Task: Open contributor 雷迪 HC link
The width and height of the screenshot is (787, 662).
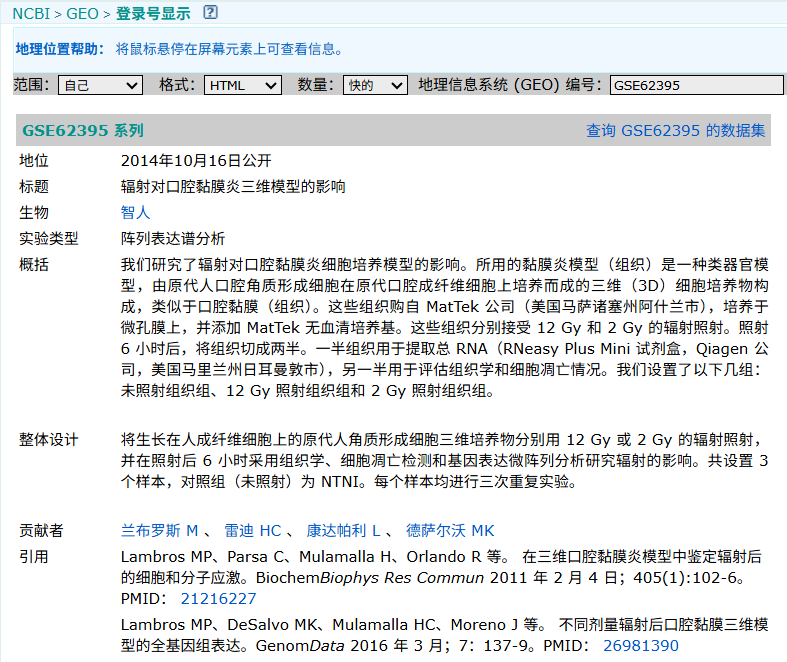Action: (x=253, y=531)
